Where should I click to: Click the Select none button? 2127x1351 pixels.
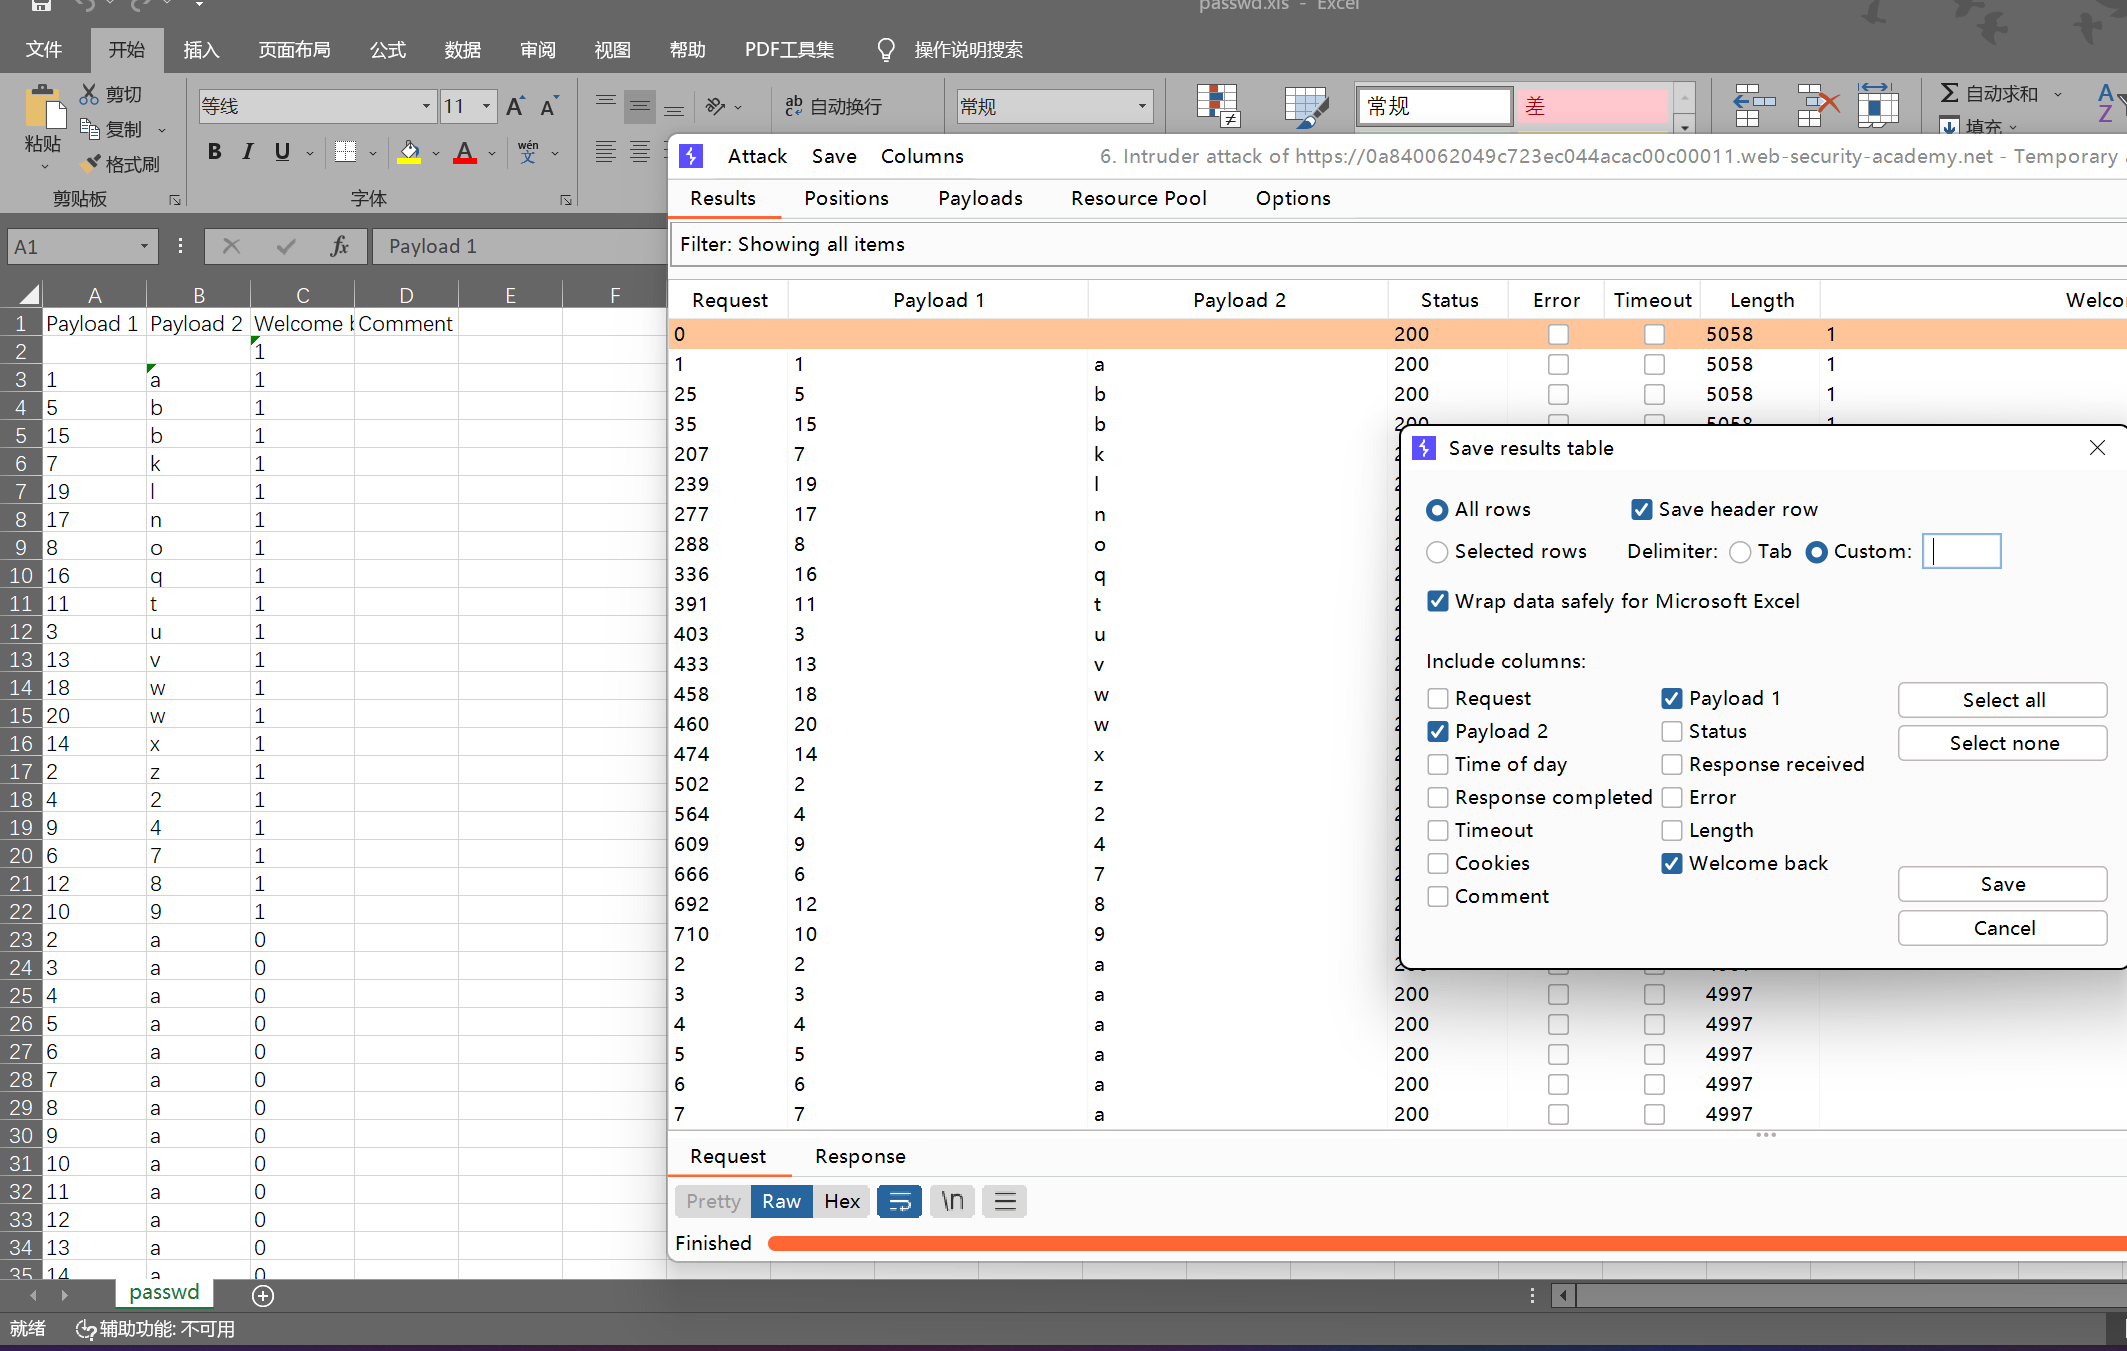click(2003, 743)
